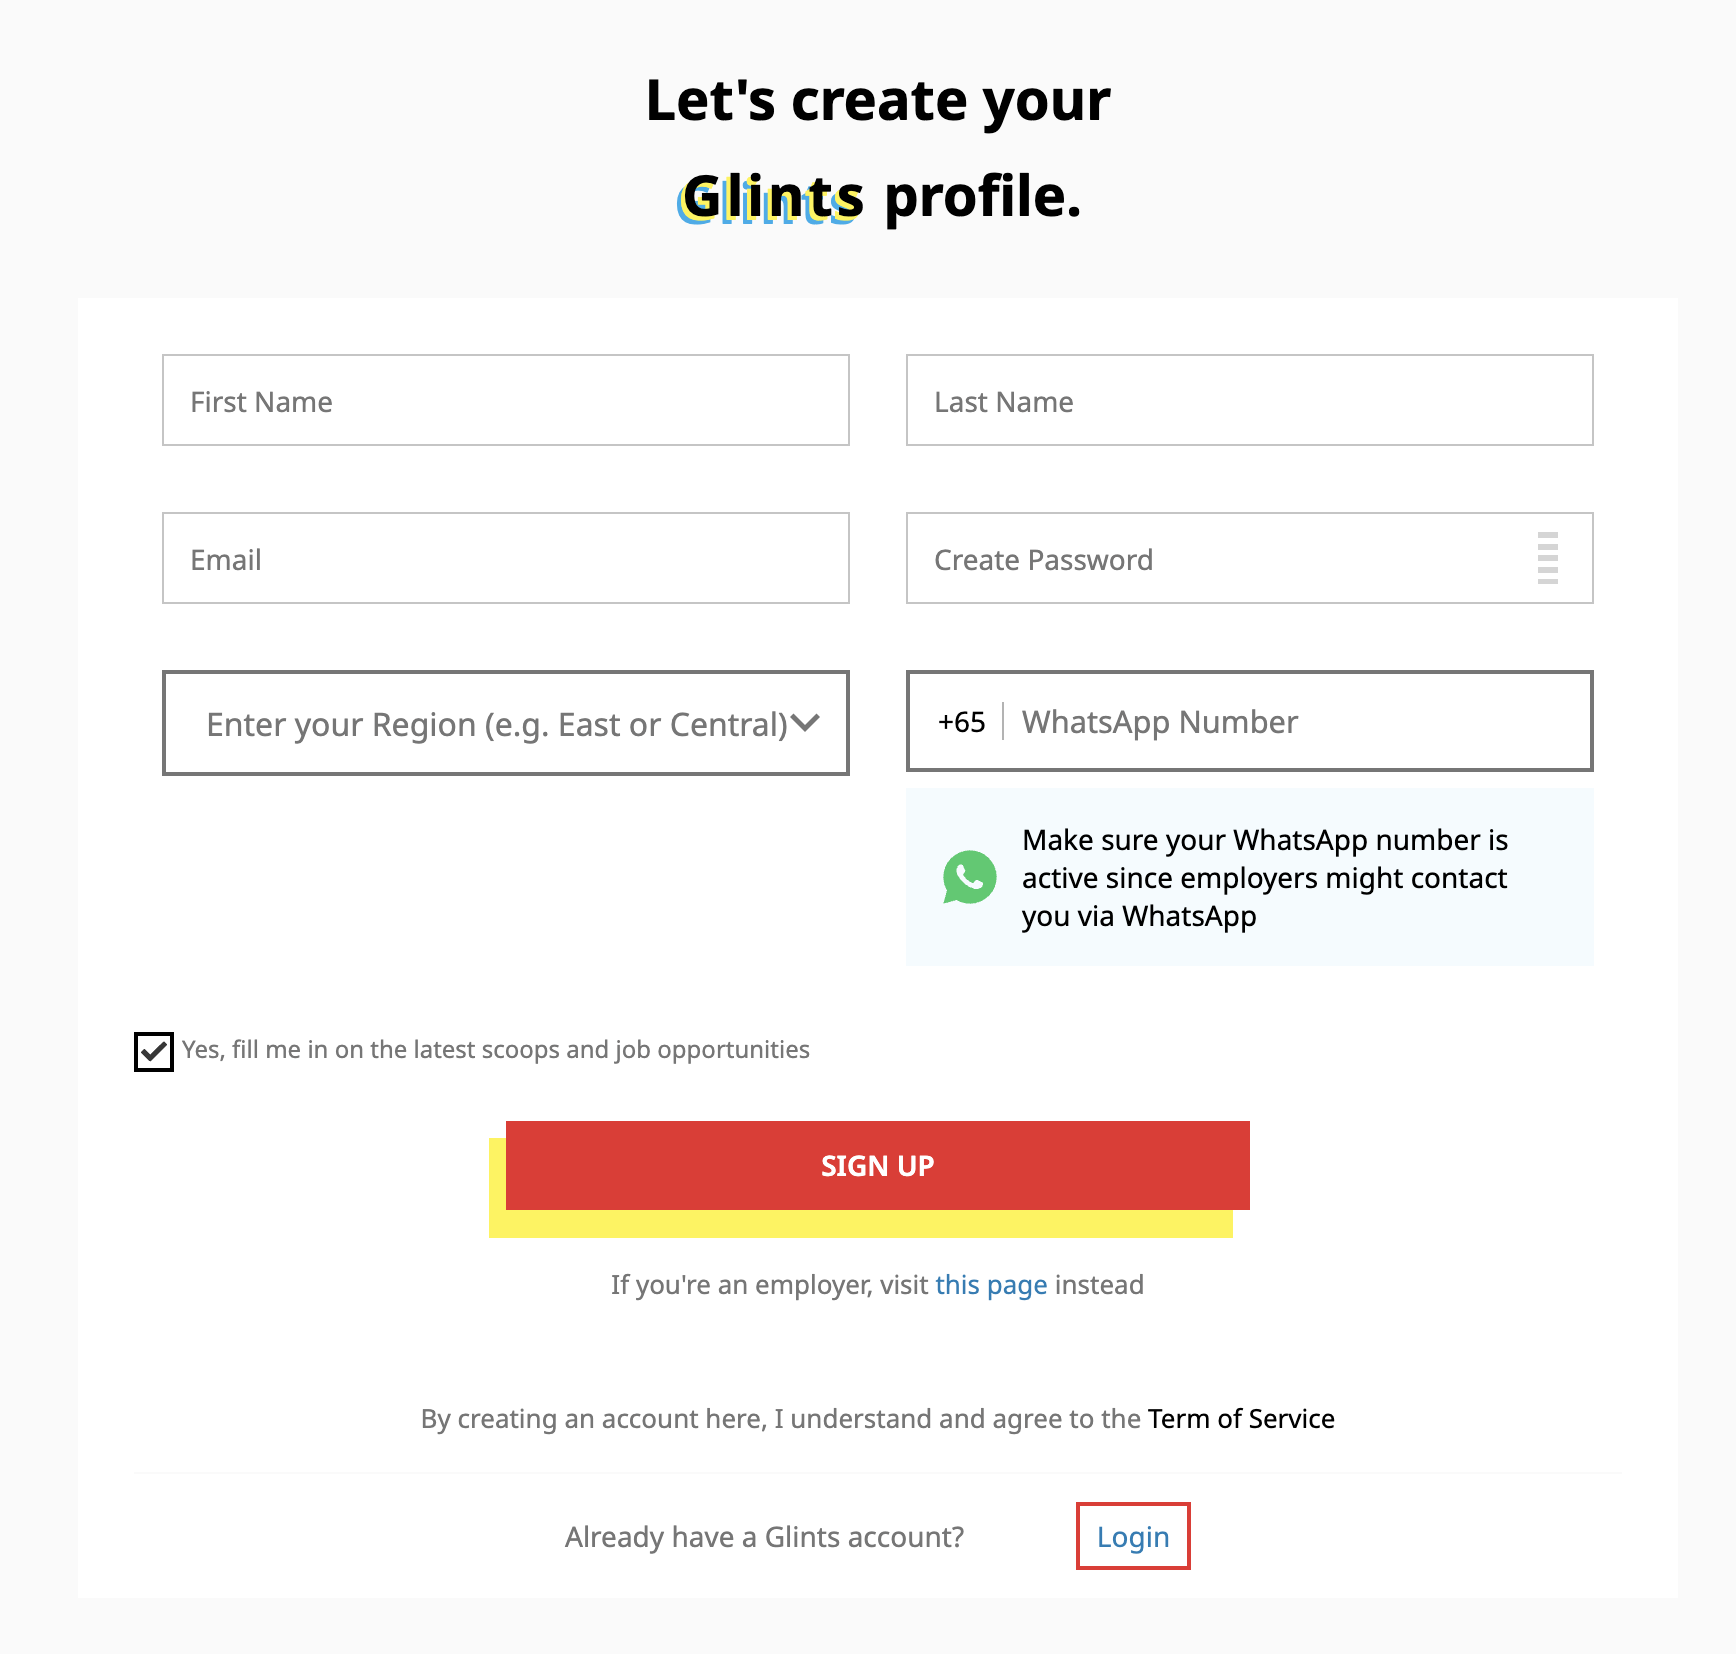This screenshot has width=1736, height=1654.
Task: Open the employer 'this page' link
Action: coord(991,1284)
